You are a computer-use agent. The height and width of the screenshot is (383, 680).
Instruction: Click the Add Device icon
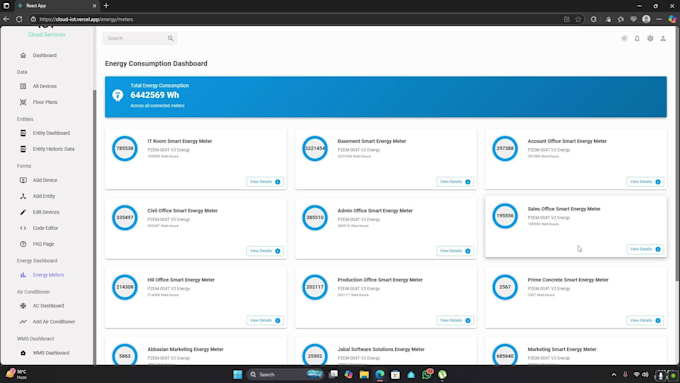[23, 180]
